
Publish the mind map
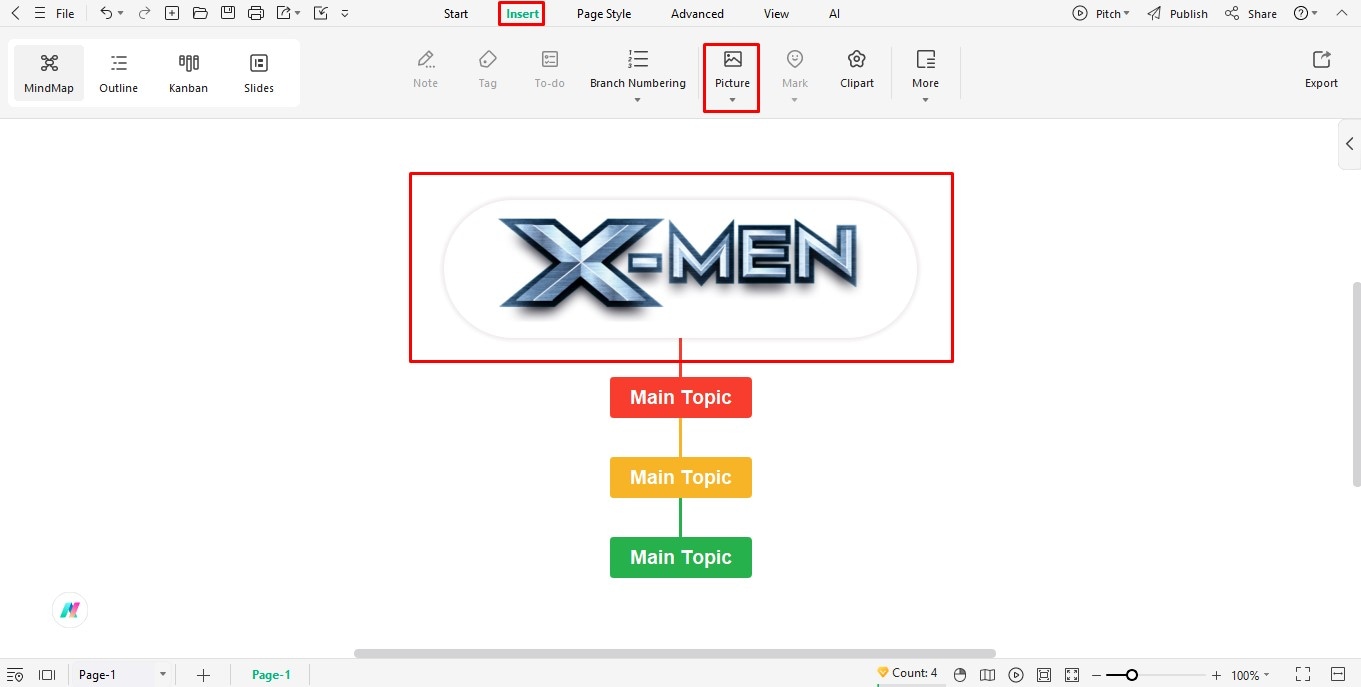1177,14
